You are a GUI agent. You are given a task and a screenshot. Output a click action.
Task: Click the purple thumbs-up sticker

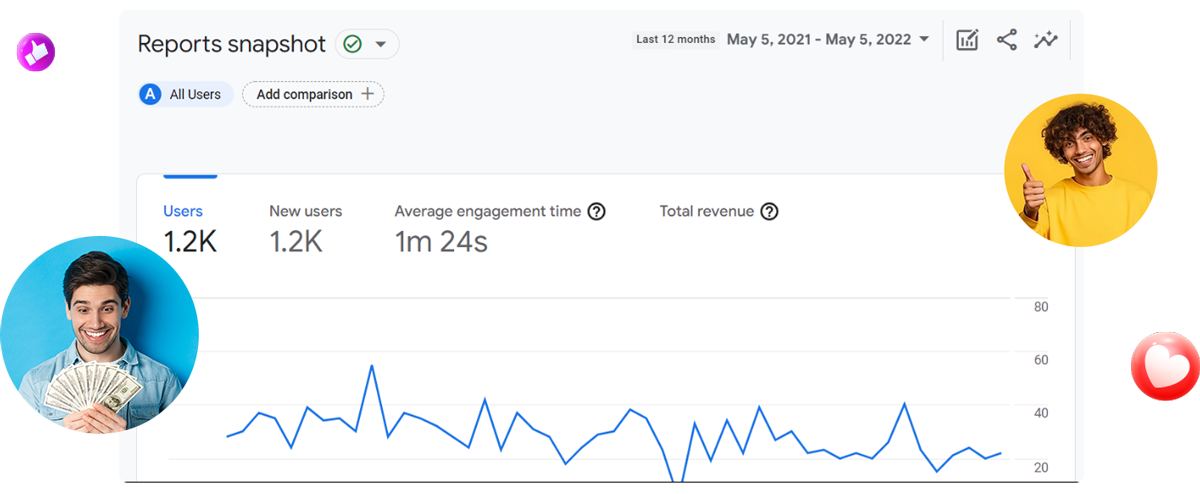coord(36,50)
